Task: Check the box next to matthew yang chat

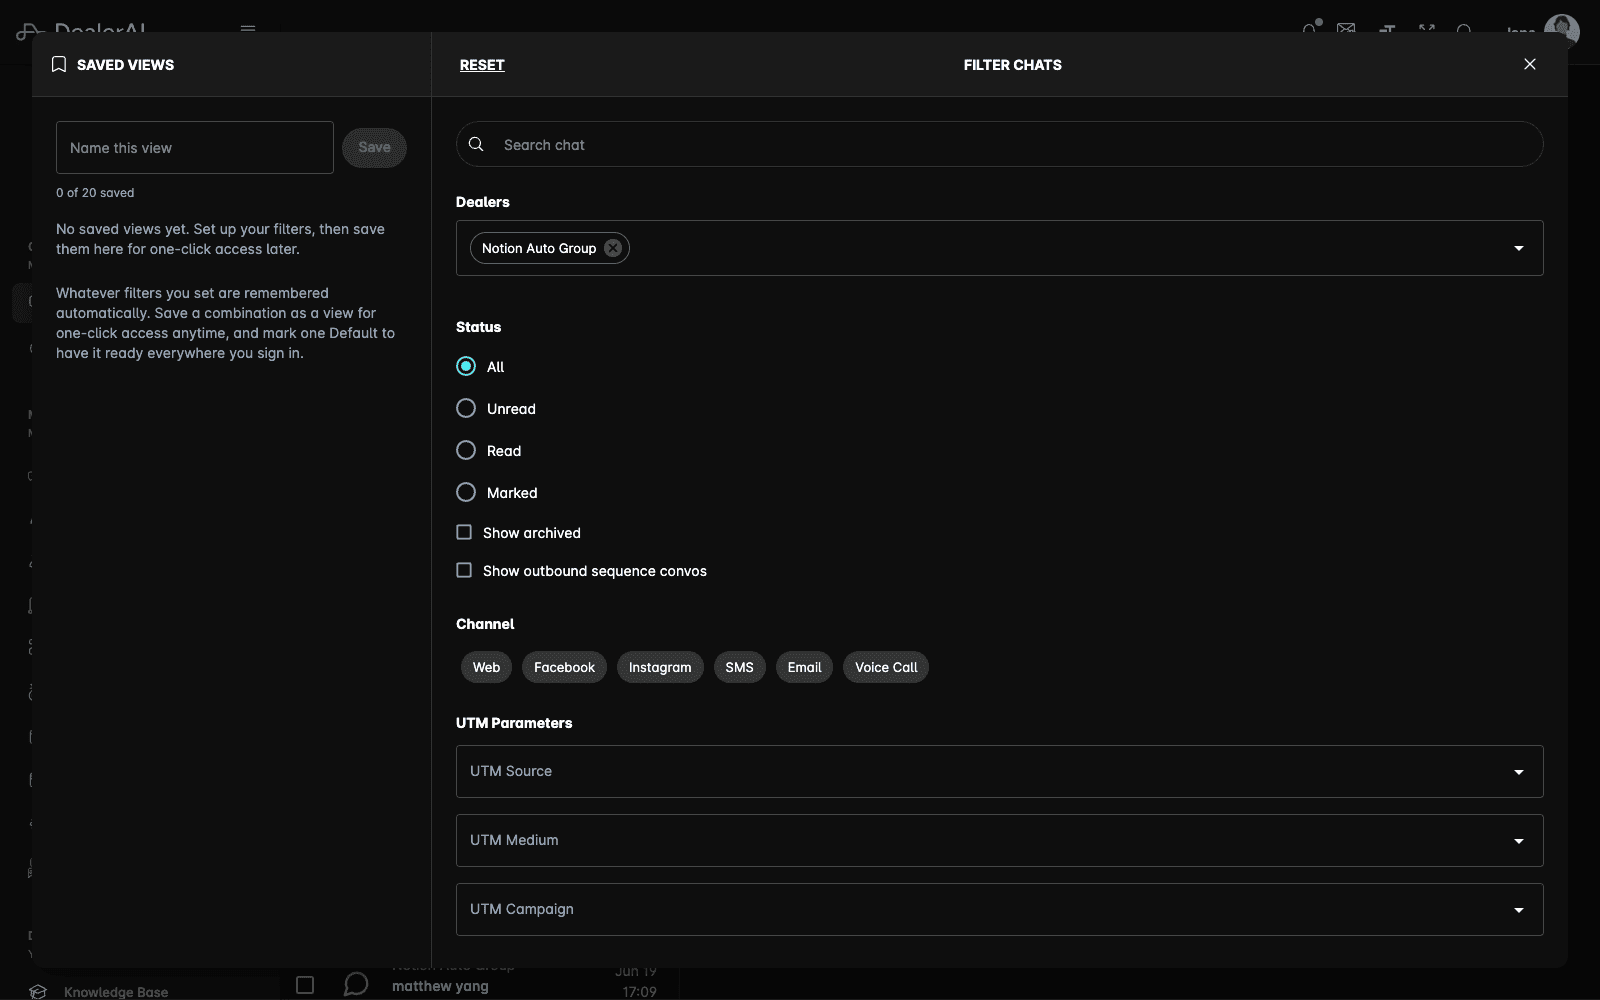Action: point(305,985)
